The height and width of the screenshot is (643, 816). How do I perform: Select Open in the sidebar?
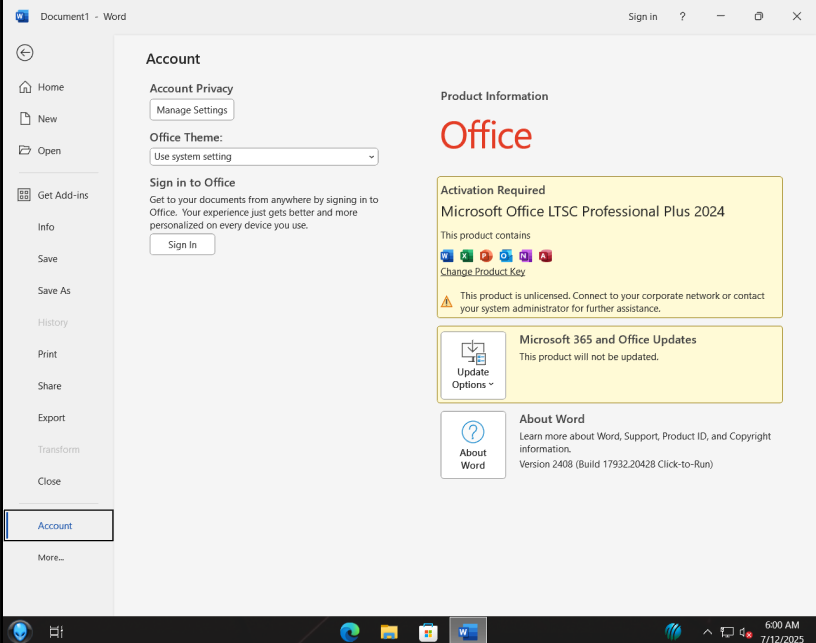pos(49,150)
